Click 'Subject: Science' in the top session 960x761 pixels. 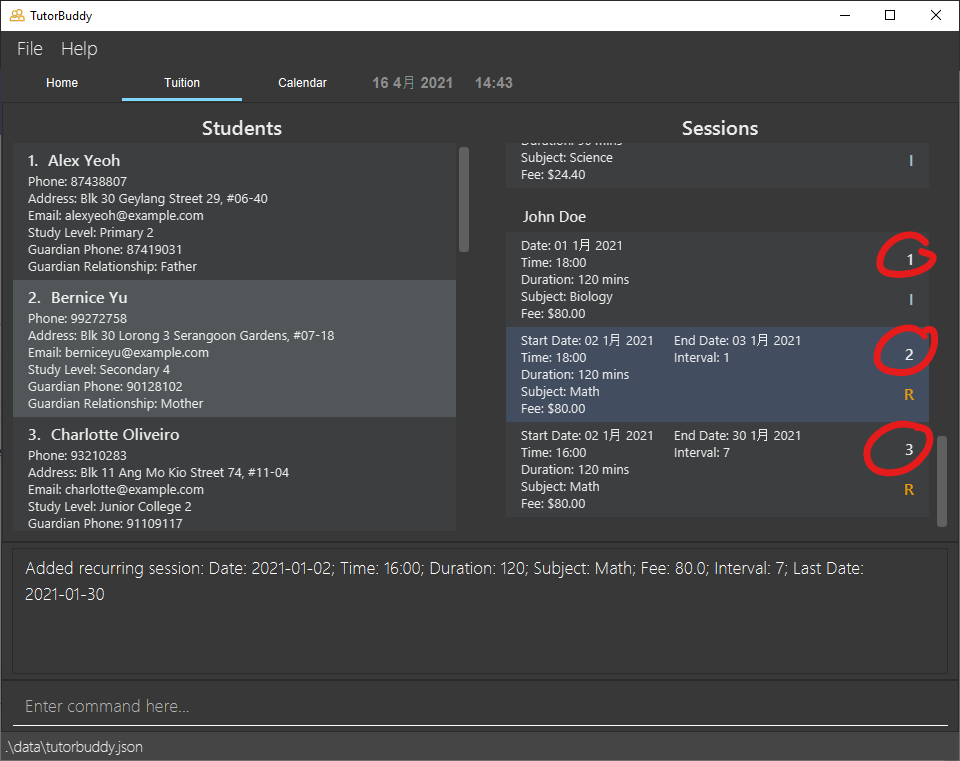click(x=566, y=157)
